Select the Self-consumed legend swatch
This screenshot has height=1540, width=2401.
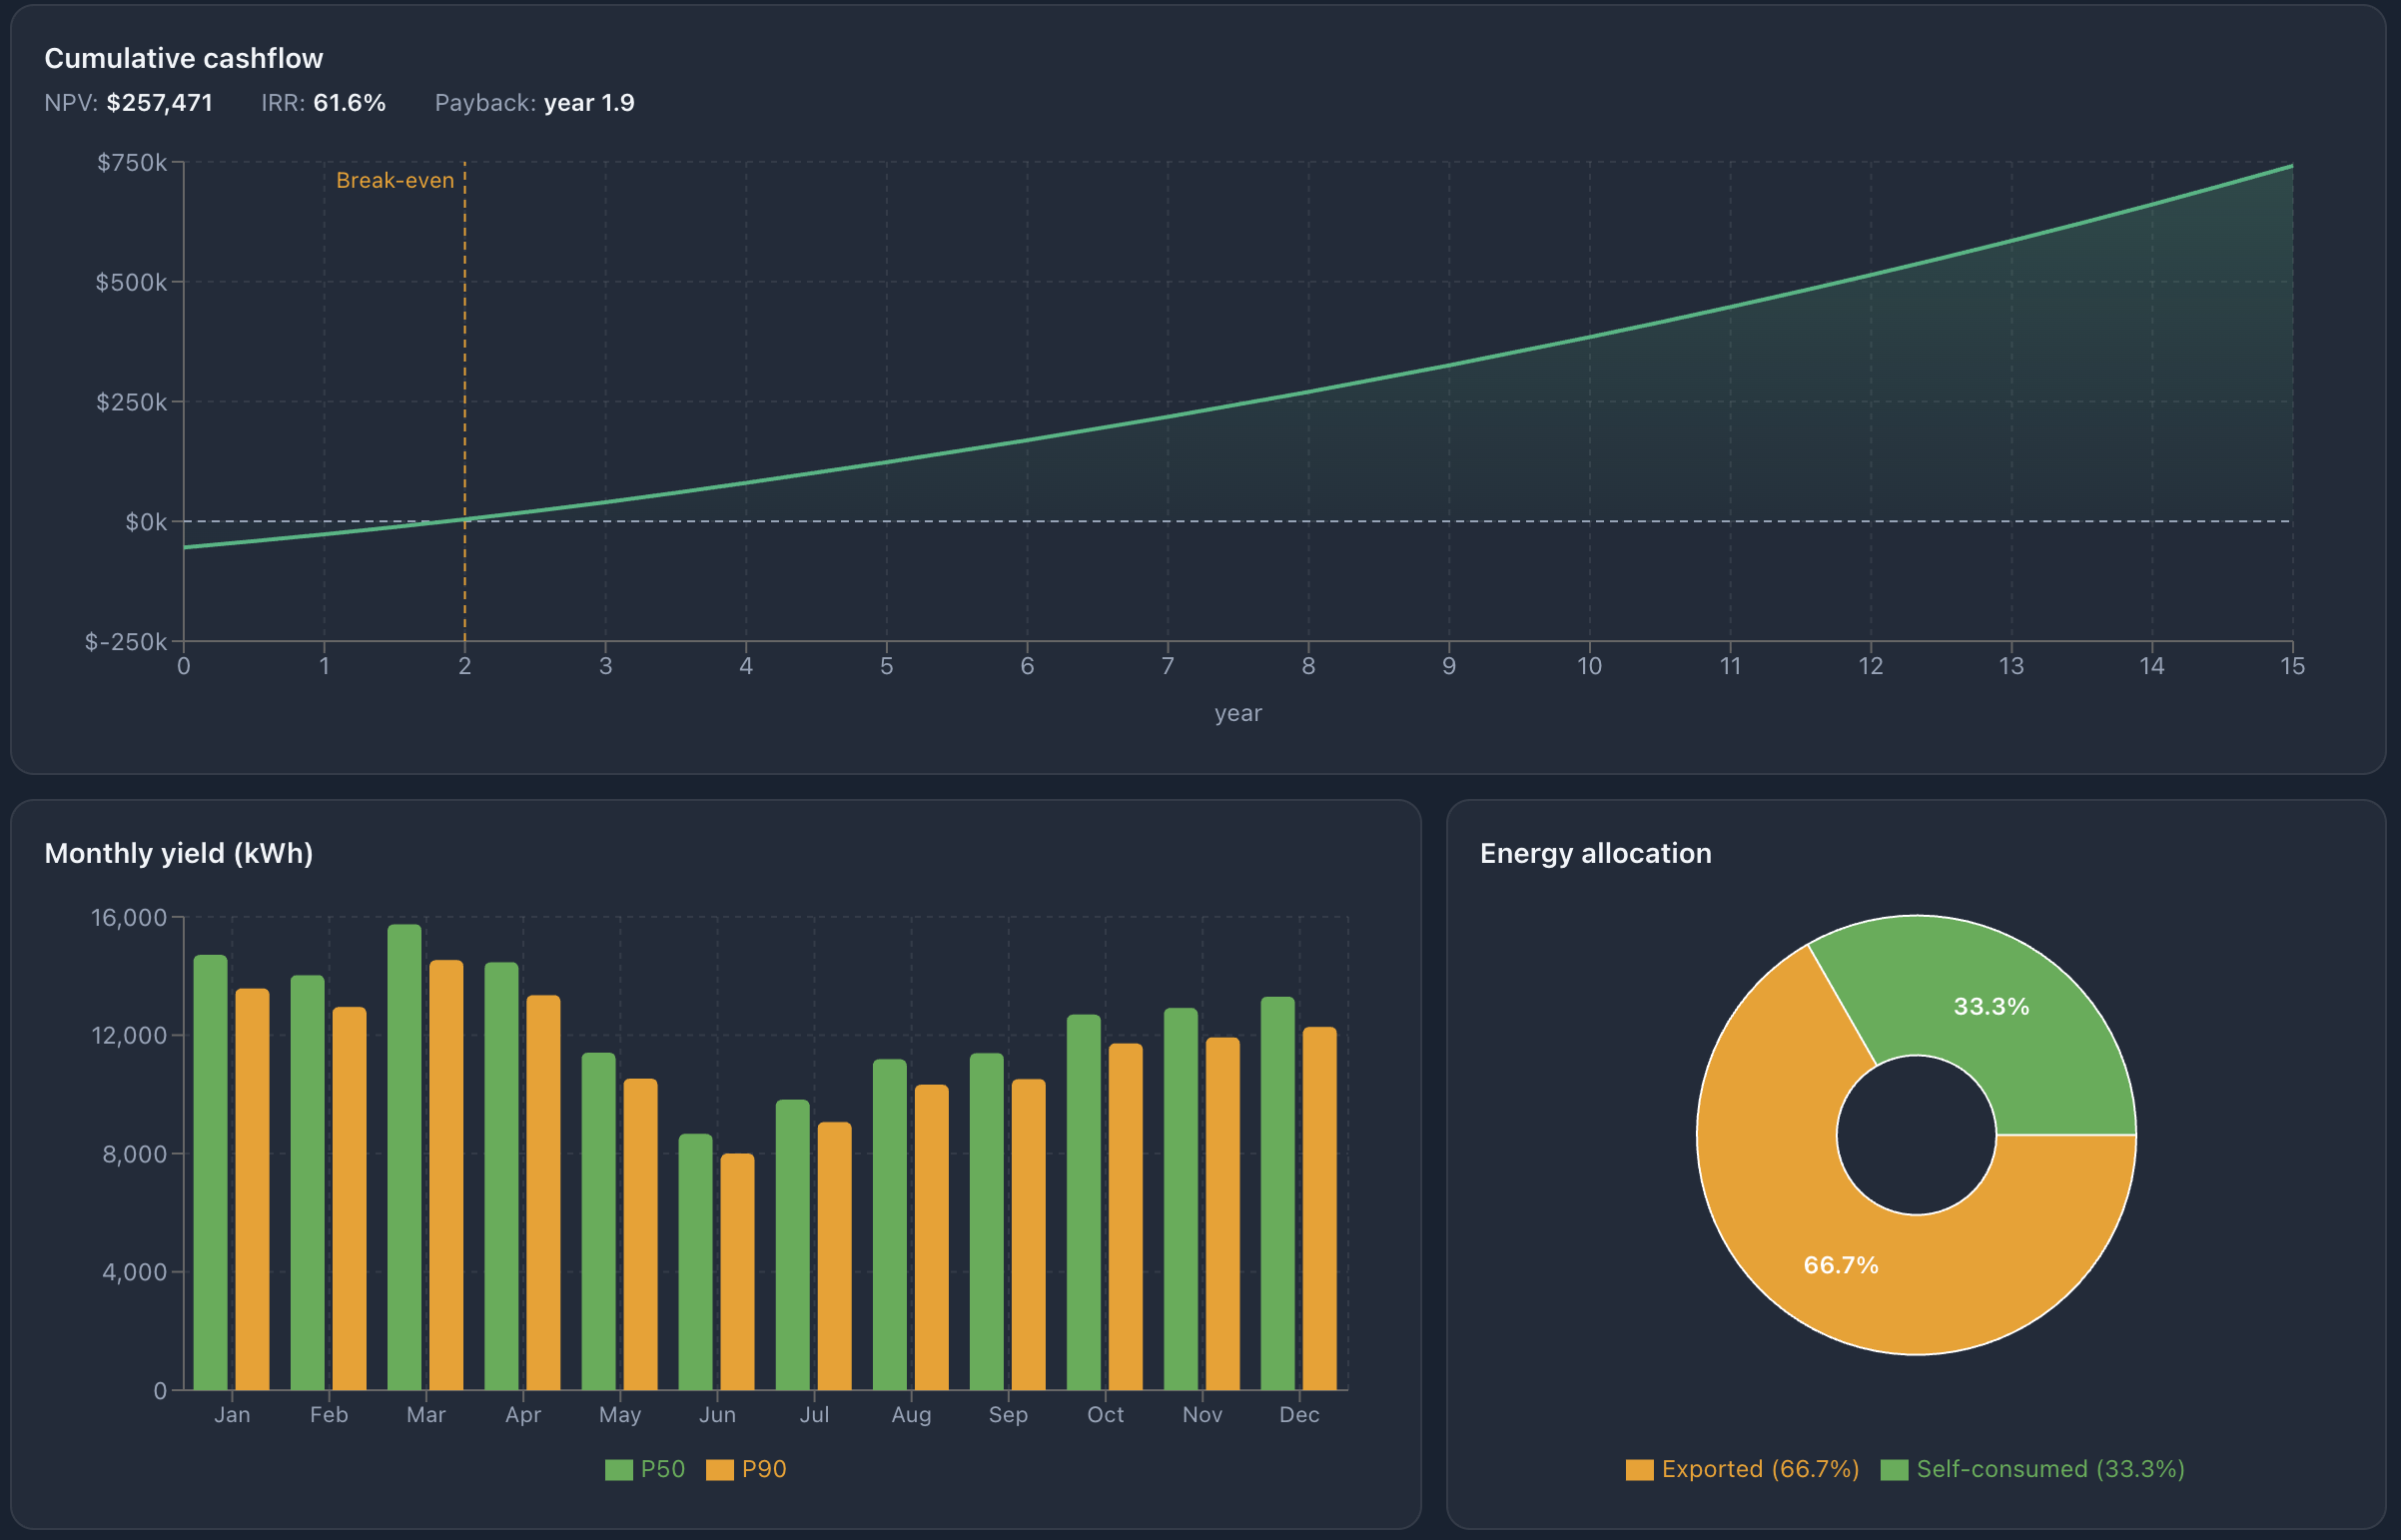[1896, 1469]
